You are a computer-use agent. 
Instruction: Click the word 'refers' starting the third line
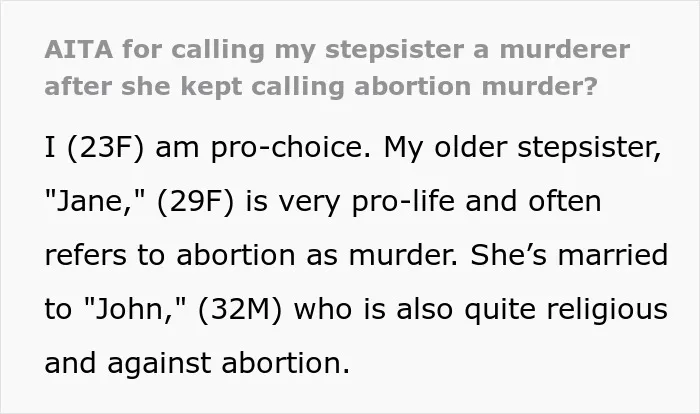(86, 255)
